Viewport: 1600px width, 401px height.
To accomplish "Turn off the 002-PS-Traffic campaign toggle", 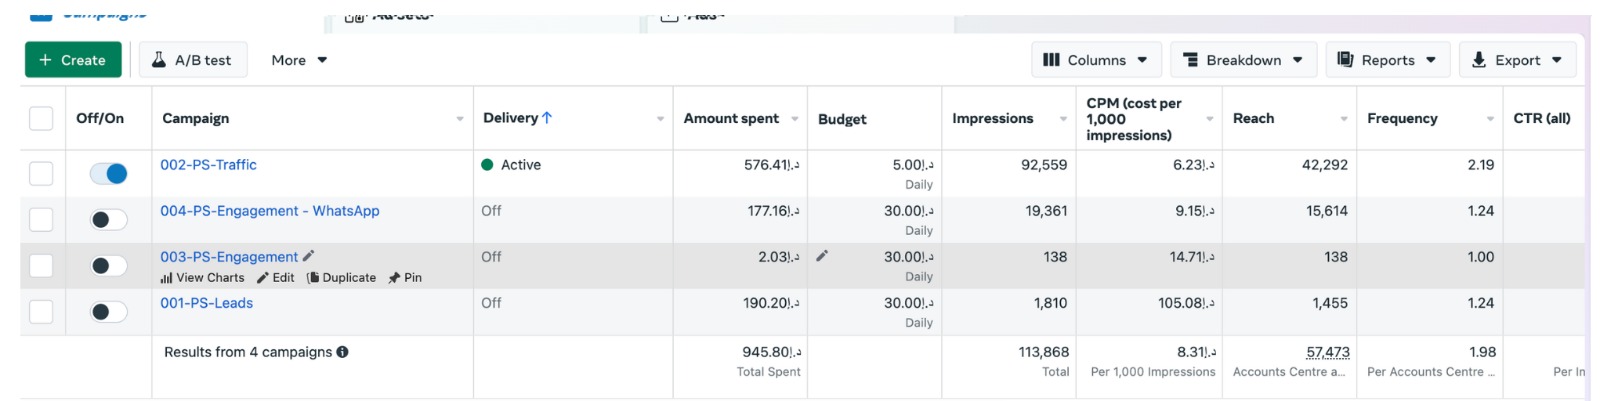I will pos(108,174).
